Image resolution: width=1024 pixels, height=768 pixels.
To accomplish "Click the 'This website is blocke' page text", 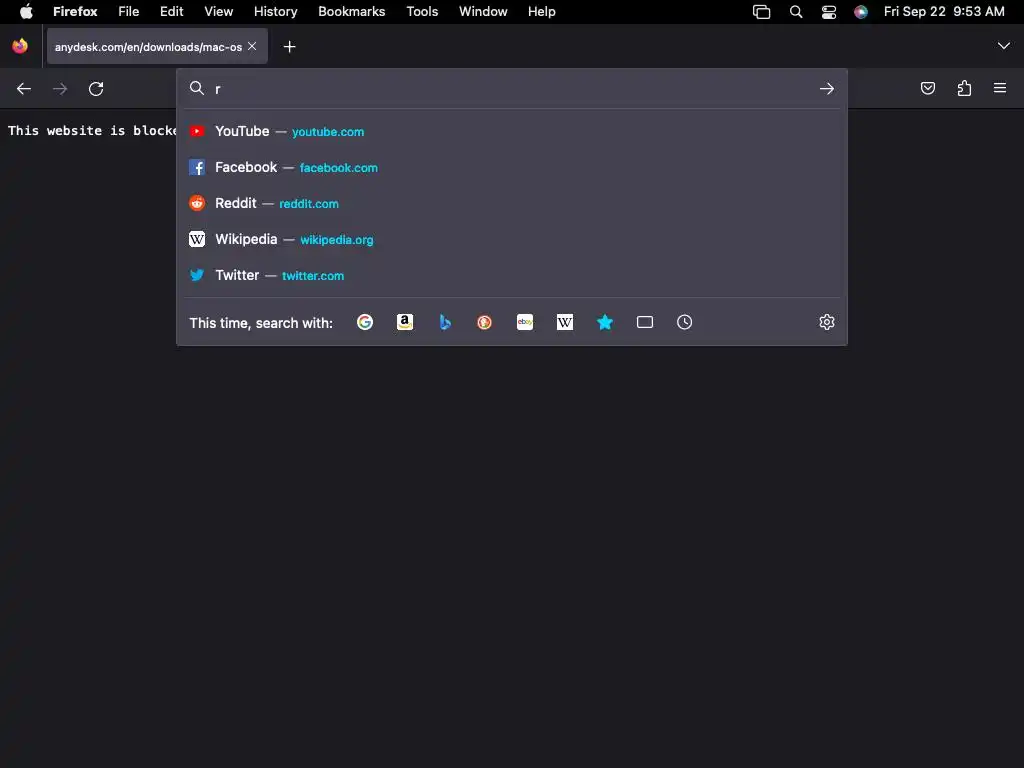I will point(92,131).
